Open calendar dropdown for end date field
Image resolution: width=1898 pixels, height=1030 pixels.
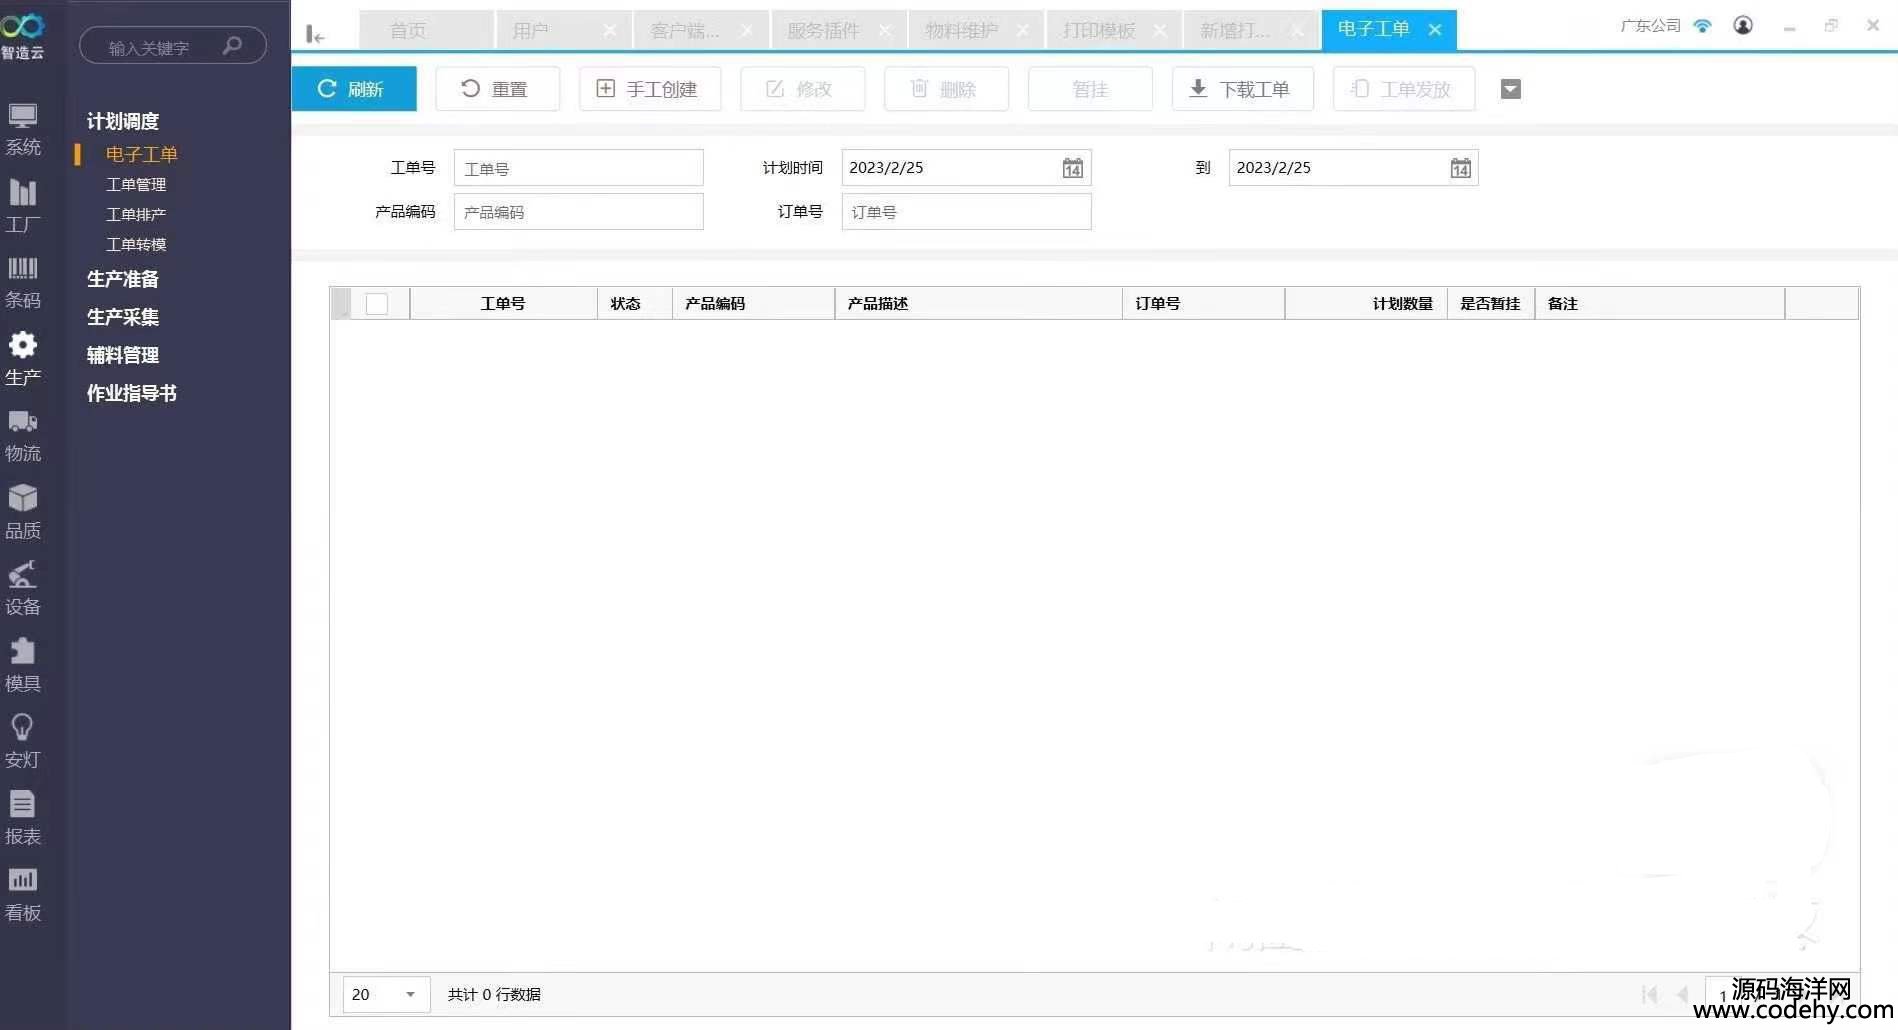tap(1460, 168)
